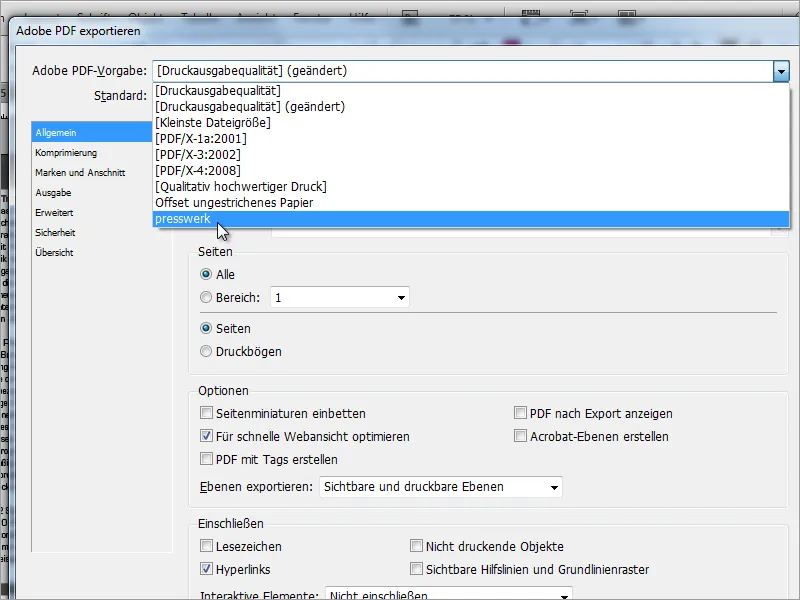800x600 pixels.
Task: Choose the presswerk PDF preset
Action: (471, 219)
